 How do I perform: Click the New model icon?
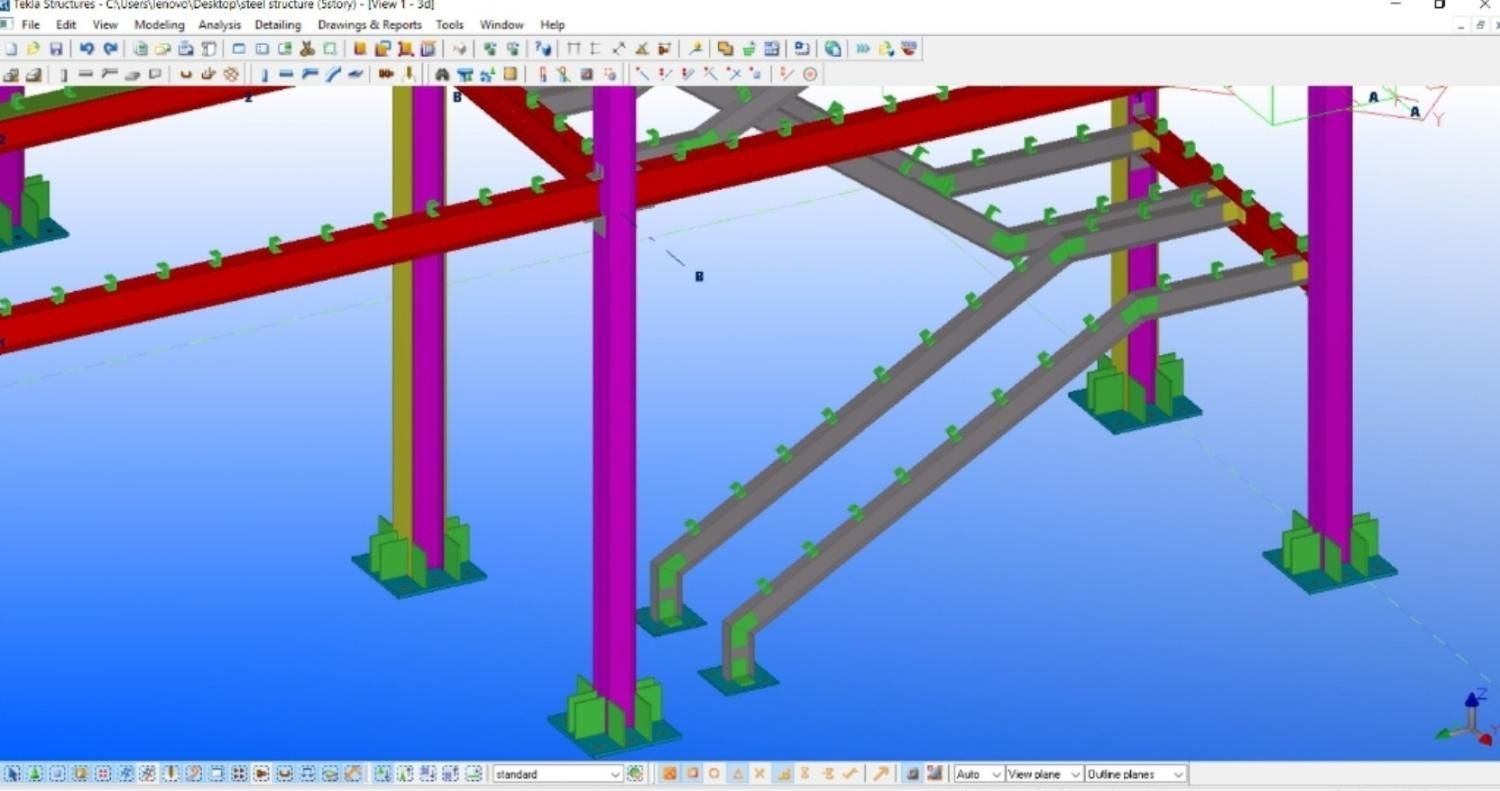tap(10, 48)
